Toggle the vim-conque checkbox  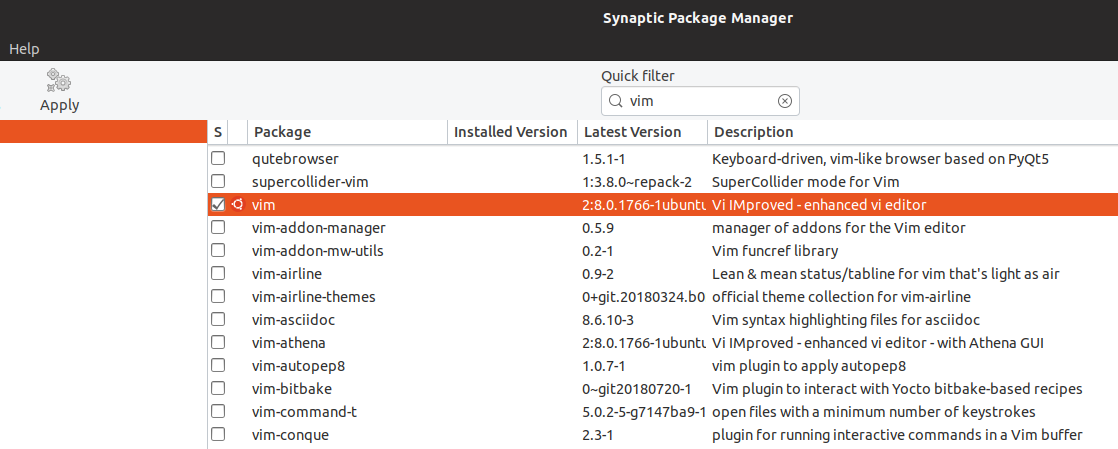218,434
